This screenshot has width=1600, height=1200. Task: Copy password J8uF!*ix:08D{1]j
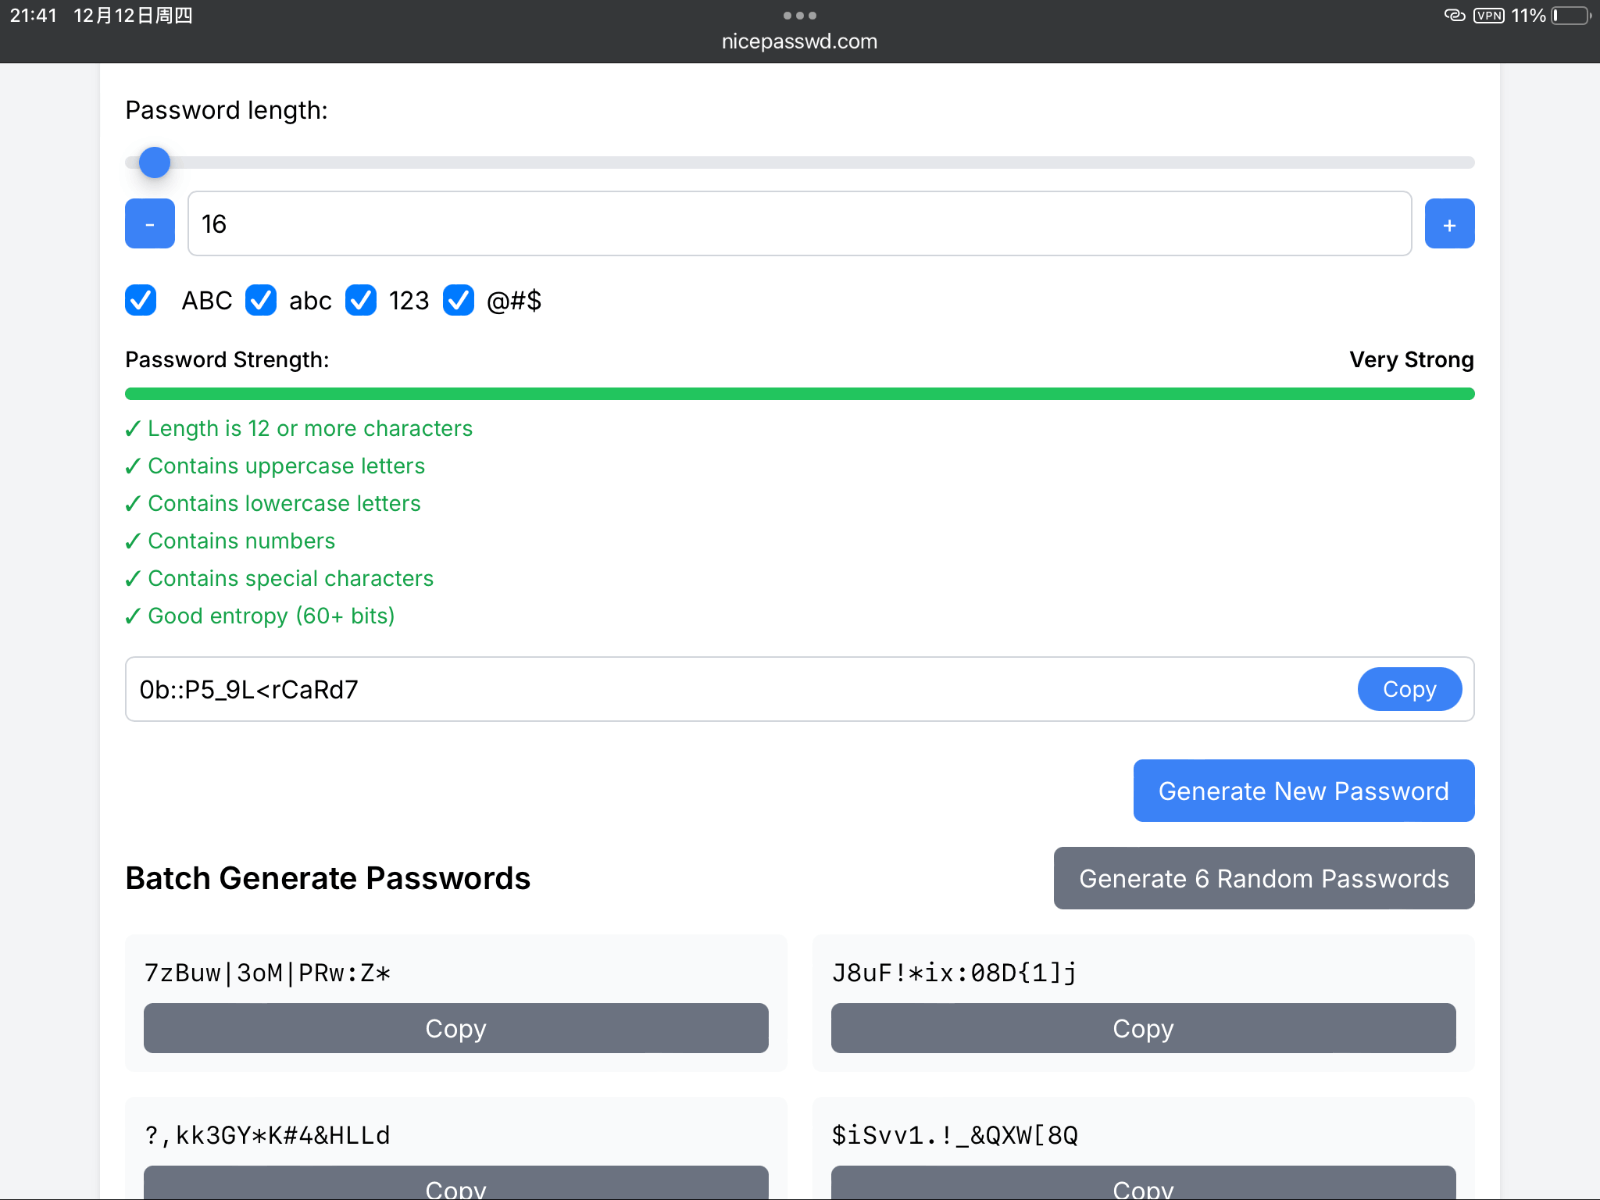[x=1143, y=1028]
